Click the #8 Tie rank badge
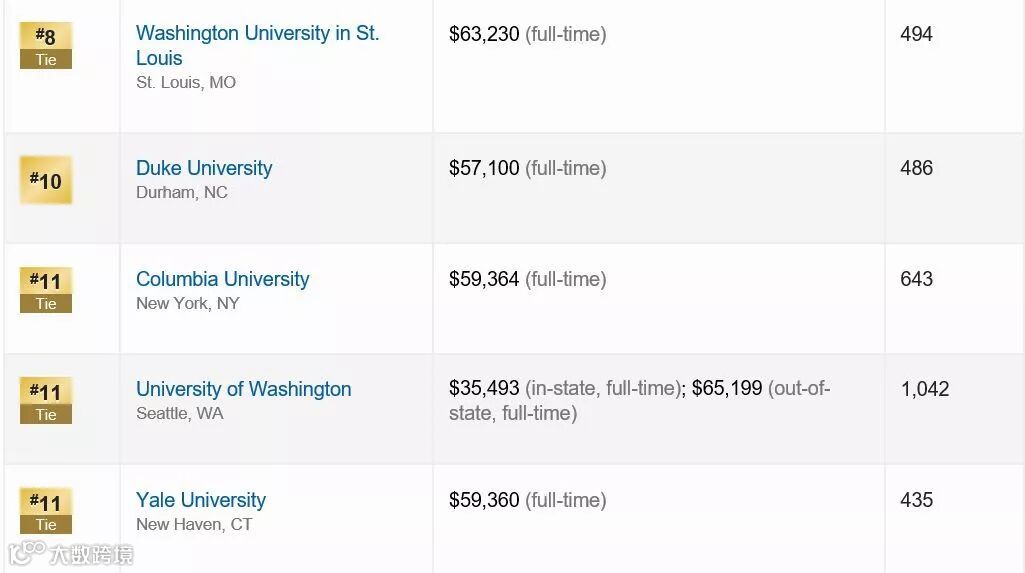This screenshot has height=573, width=1025. 46,46
